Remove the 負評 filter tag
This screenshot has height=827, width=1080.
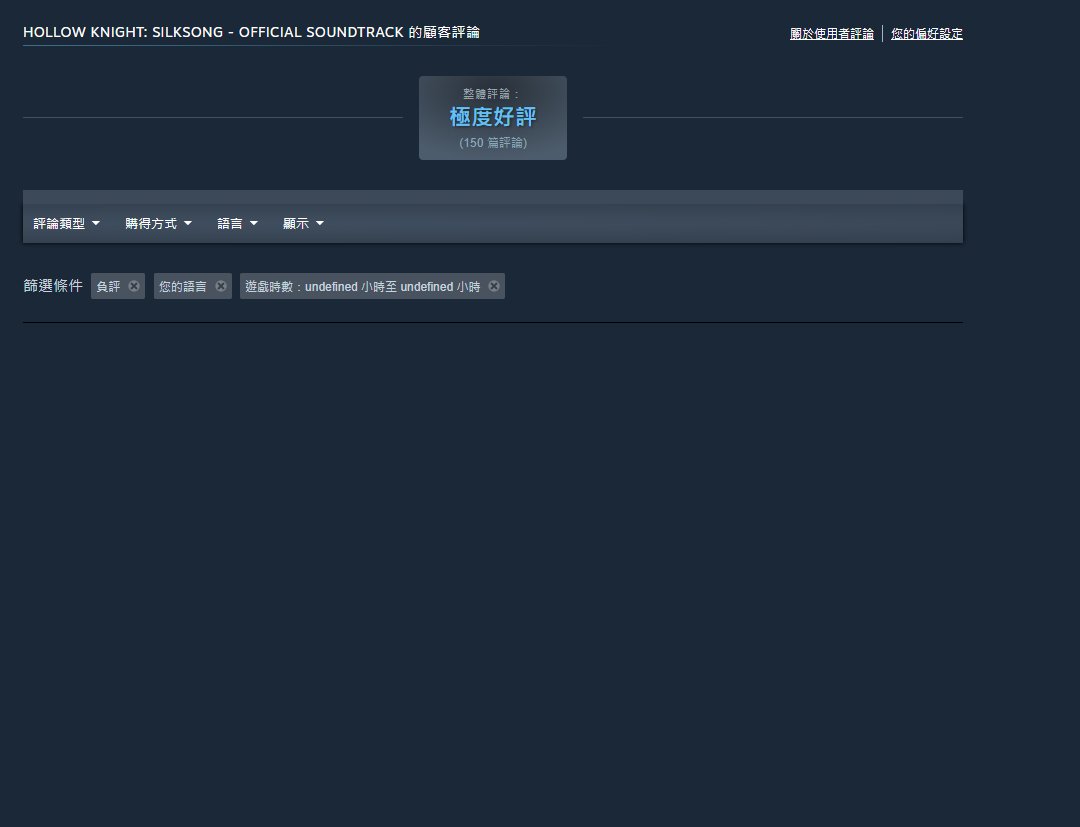[x=134, y=286]
